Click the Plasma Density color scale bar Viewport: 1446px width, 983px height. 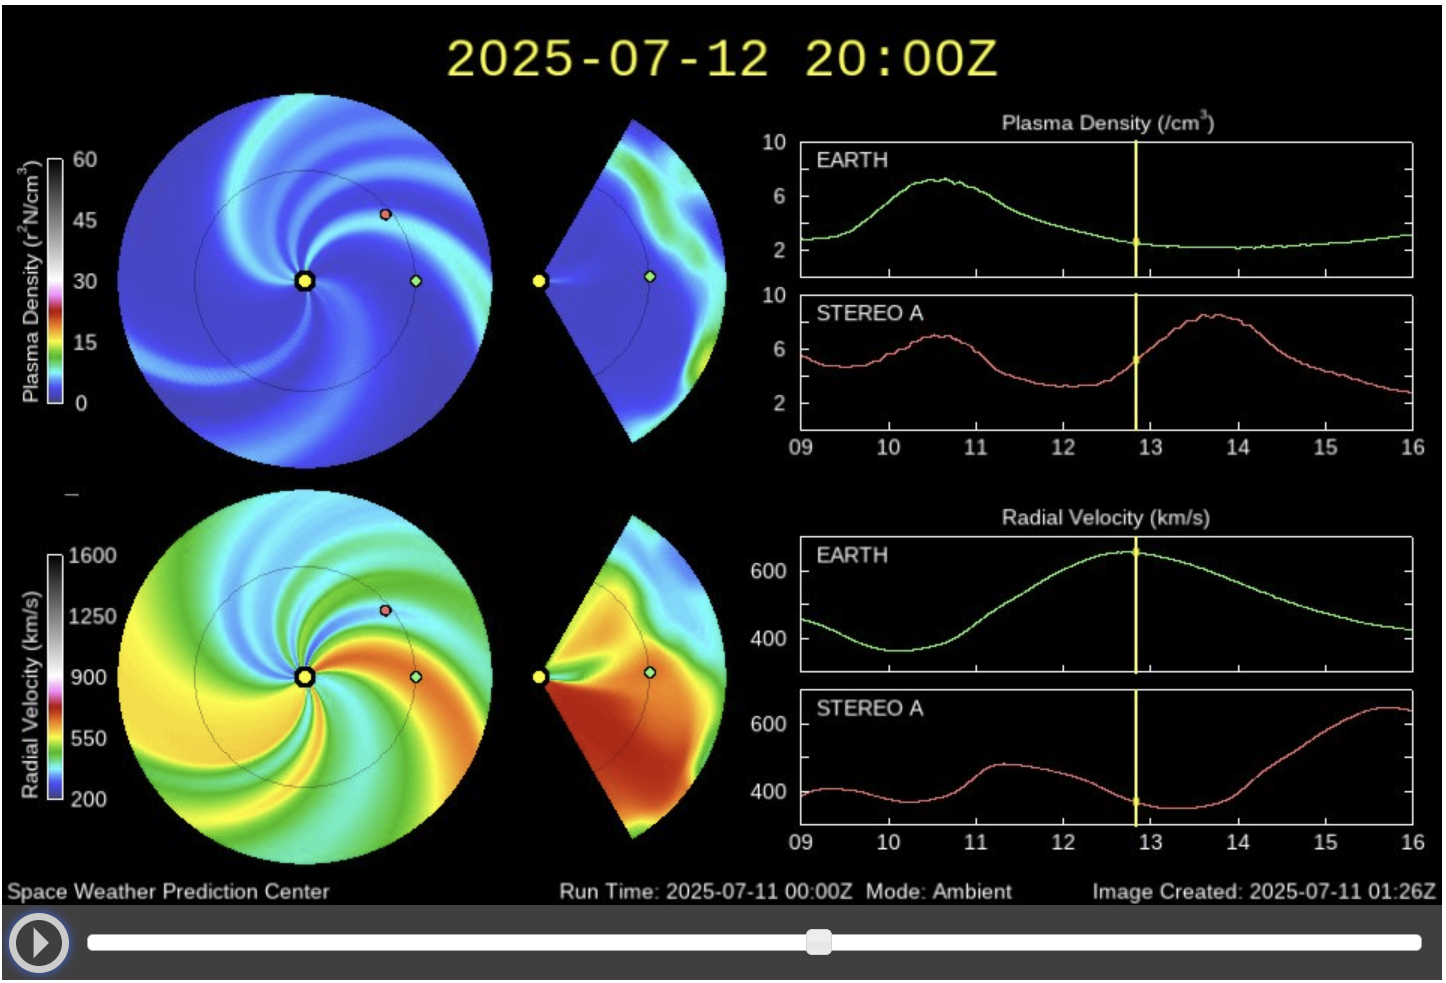click(x=55, y=281)
